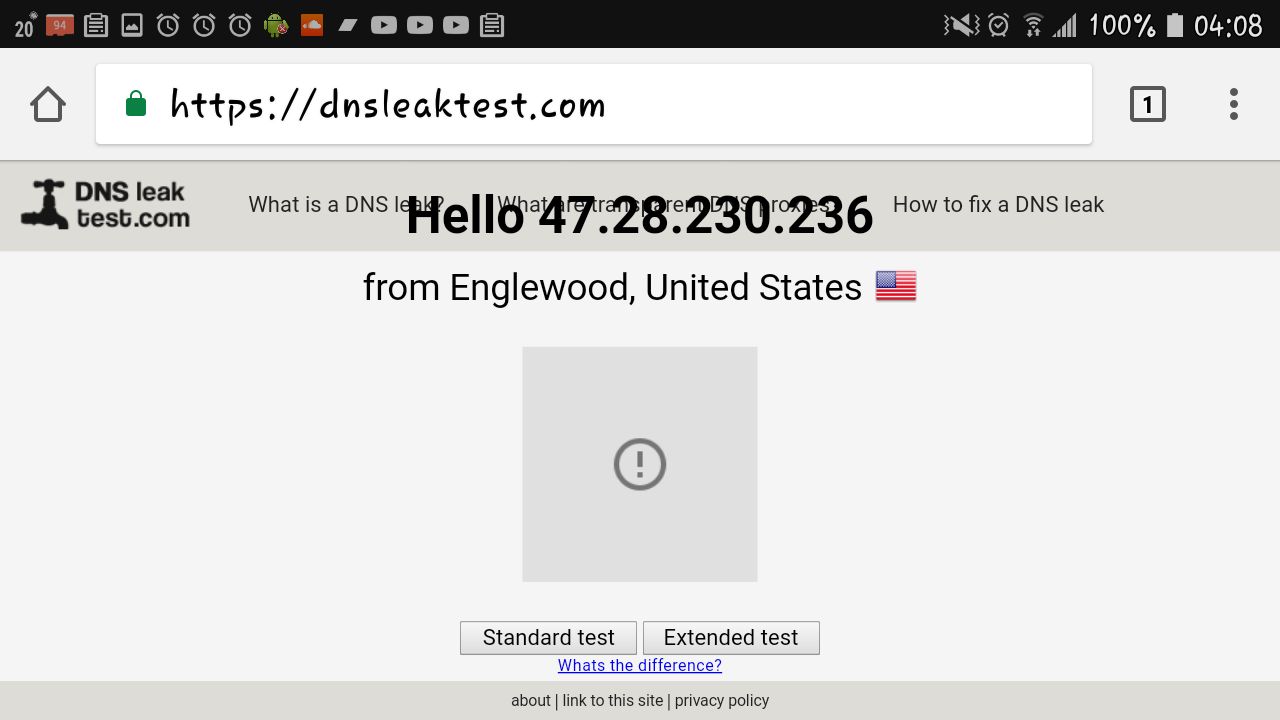The height and width of the screenshot is (720, 1280).
Task: Start the Extended test
Action: pyautogui.click(x=731, y=638)
